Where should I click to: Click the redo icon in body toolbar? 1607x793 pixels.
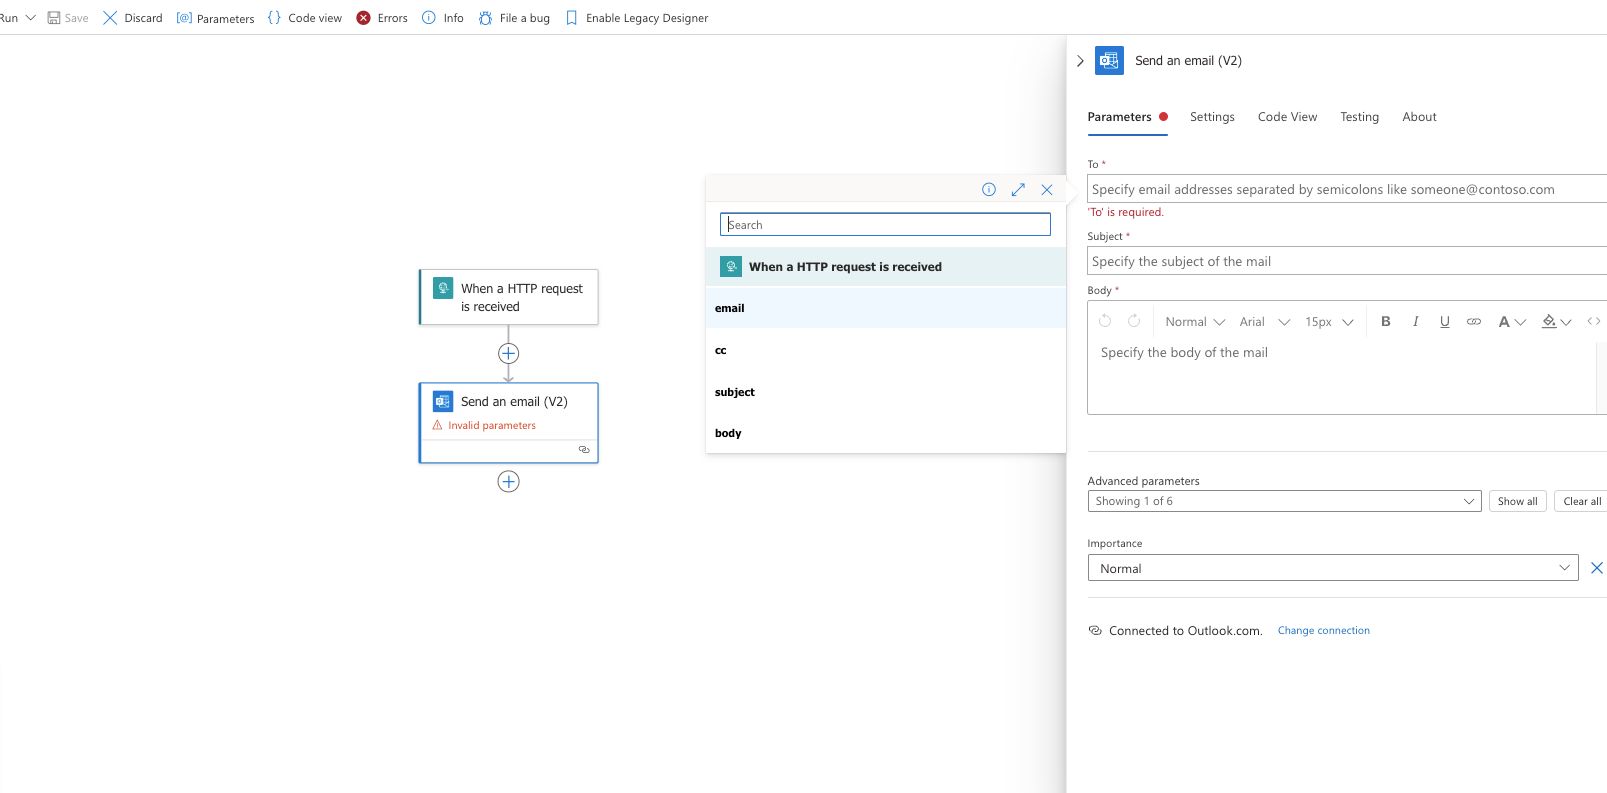(1134, 321)
